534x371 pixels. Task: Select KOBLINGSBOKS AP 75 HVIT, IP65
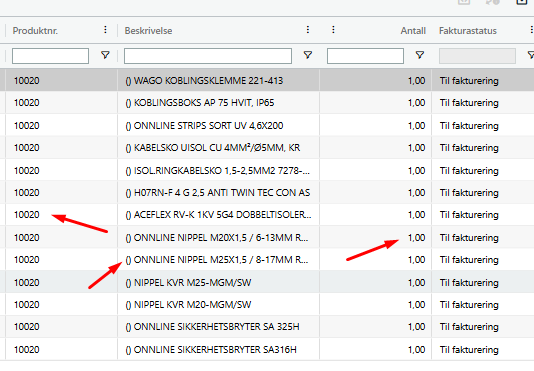point(204,103)
